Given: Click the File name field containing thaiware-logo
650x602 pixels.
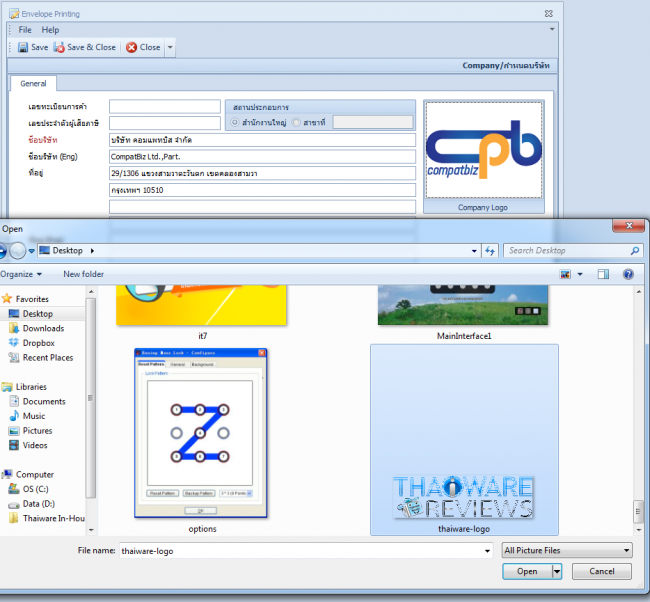Looking at the screenshot, I should [301, 551].
